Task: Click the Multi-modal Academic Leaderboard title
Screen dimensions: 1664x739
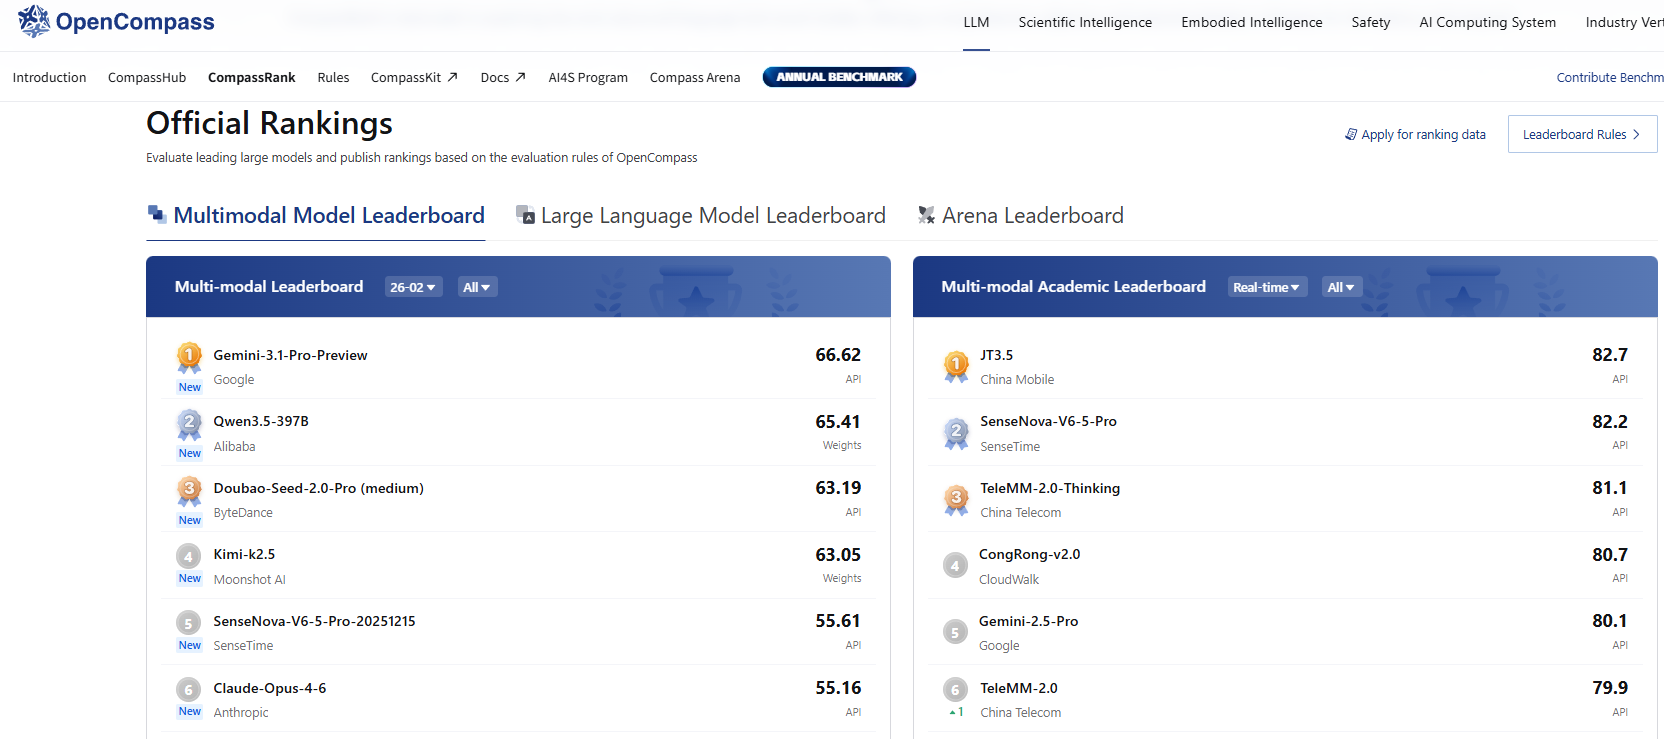Action: click(x=1073, y=287)
